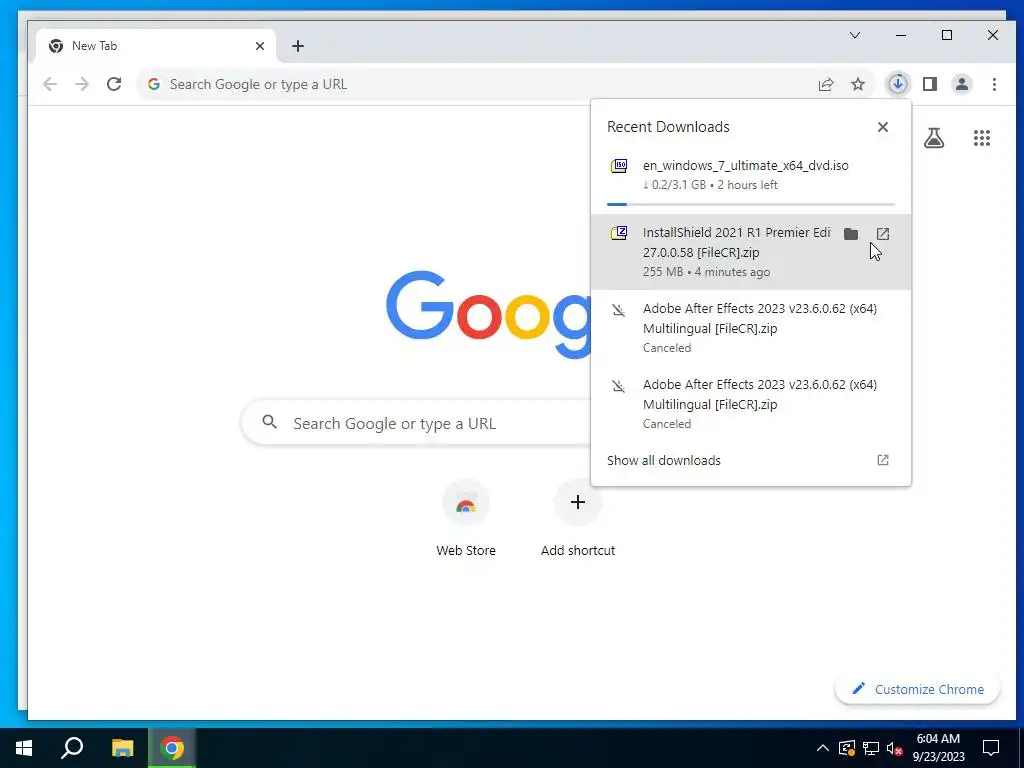Open the Chrome three-dot menu

click(x=994, y=84)
